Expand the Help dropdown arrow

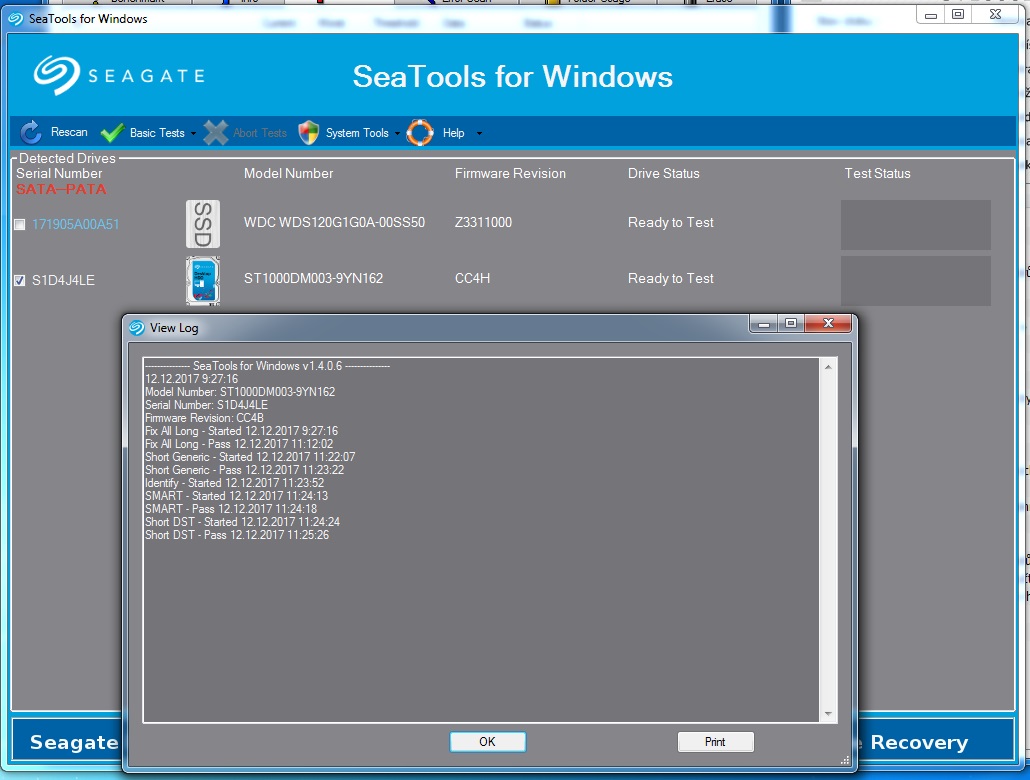coord(479,133)
